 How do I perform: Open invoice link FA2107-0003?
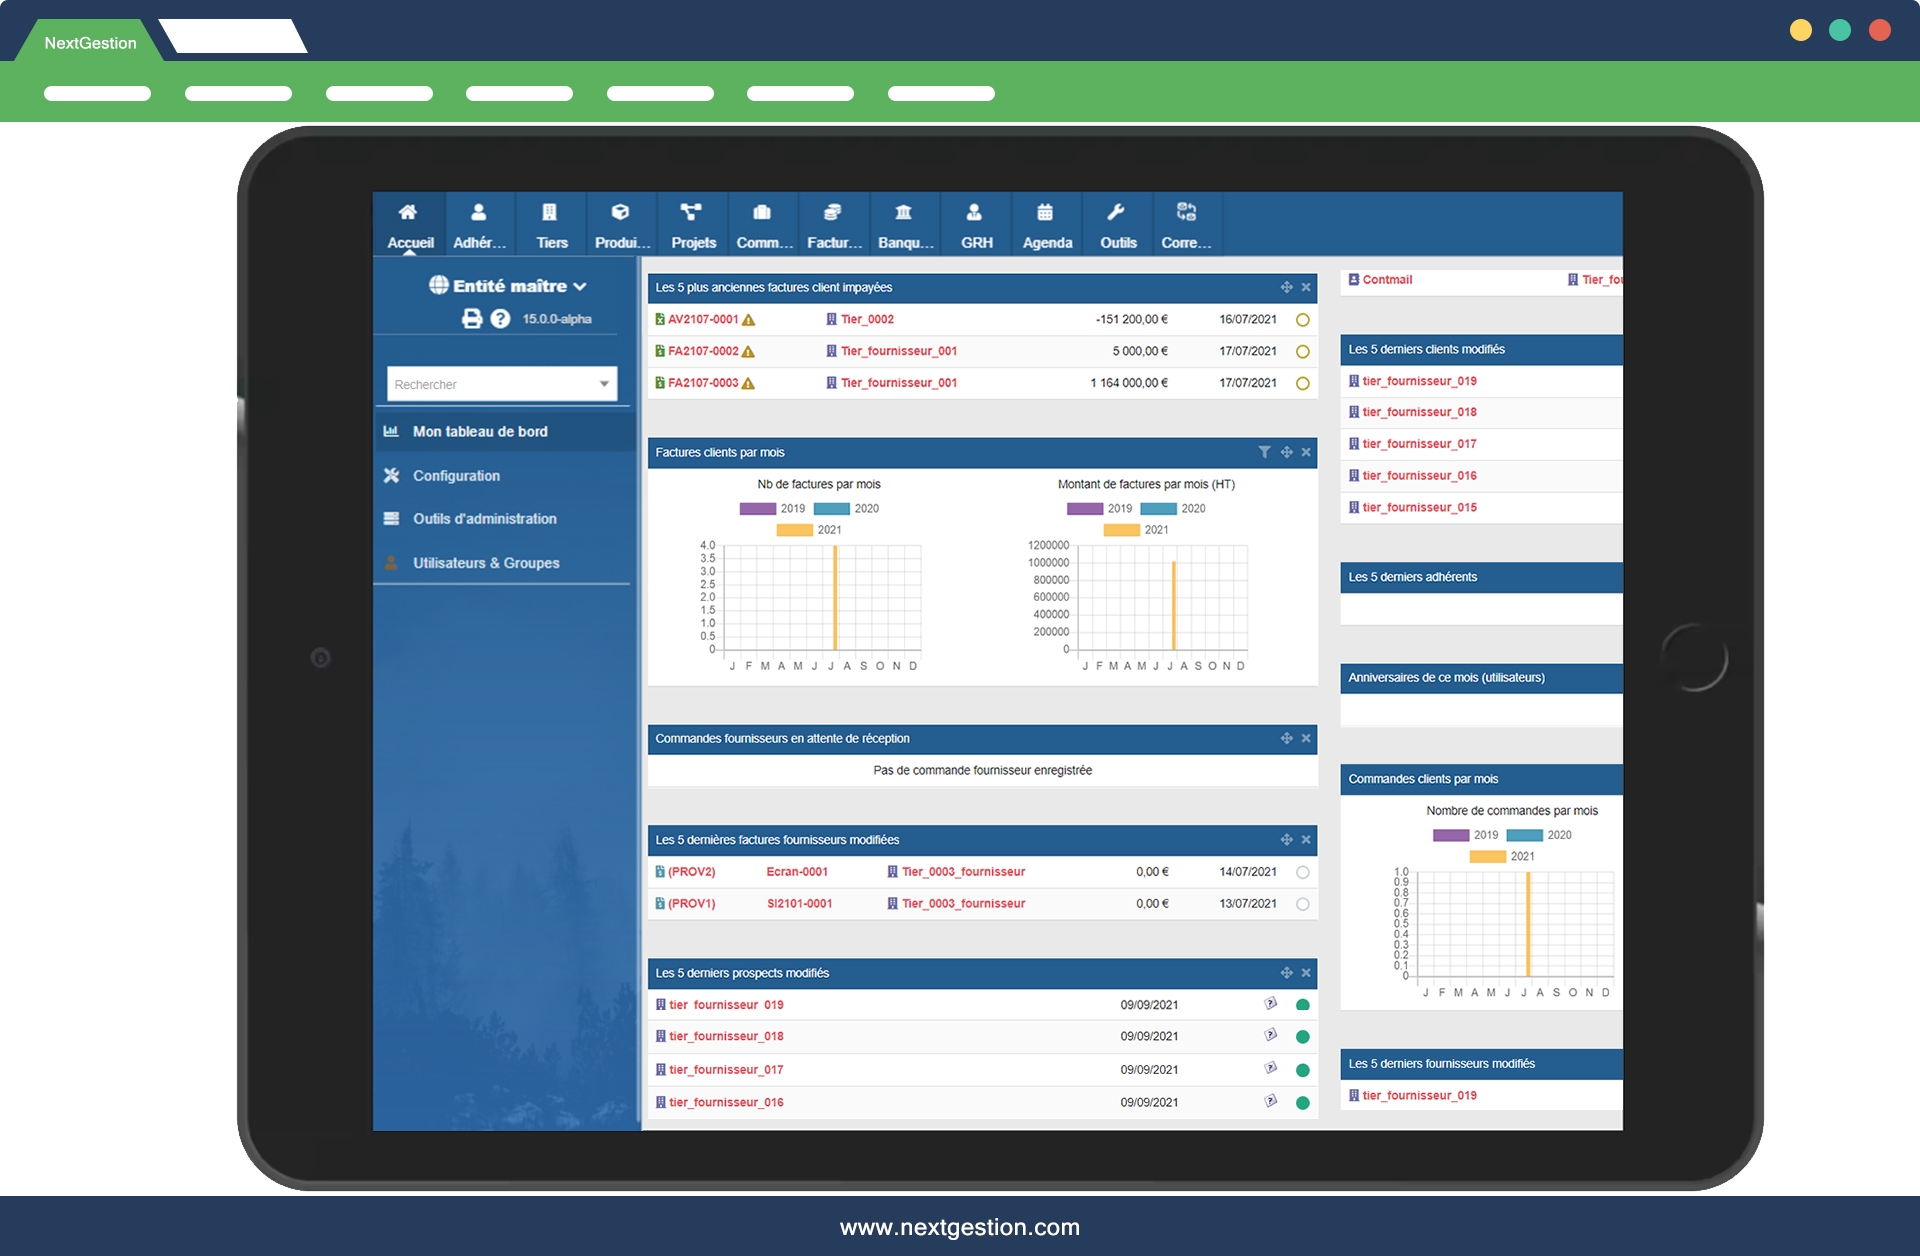coord(703,383)
